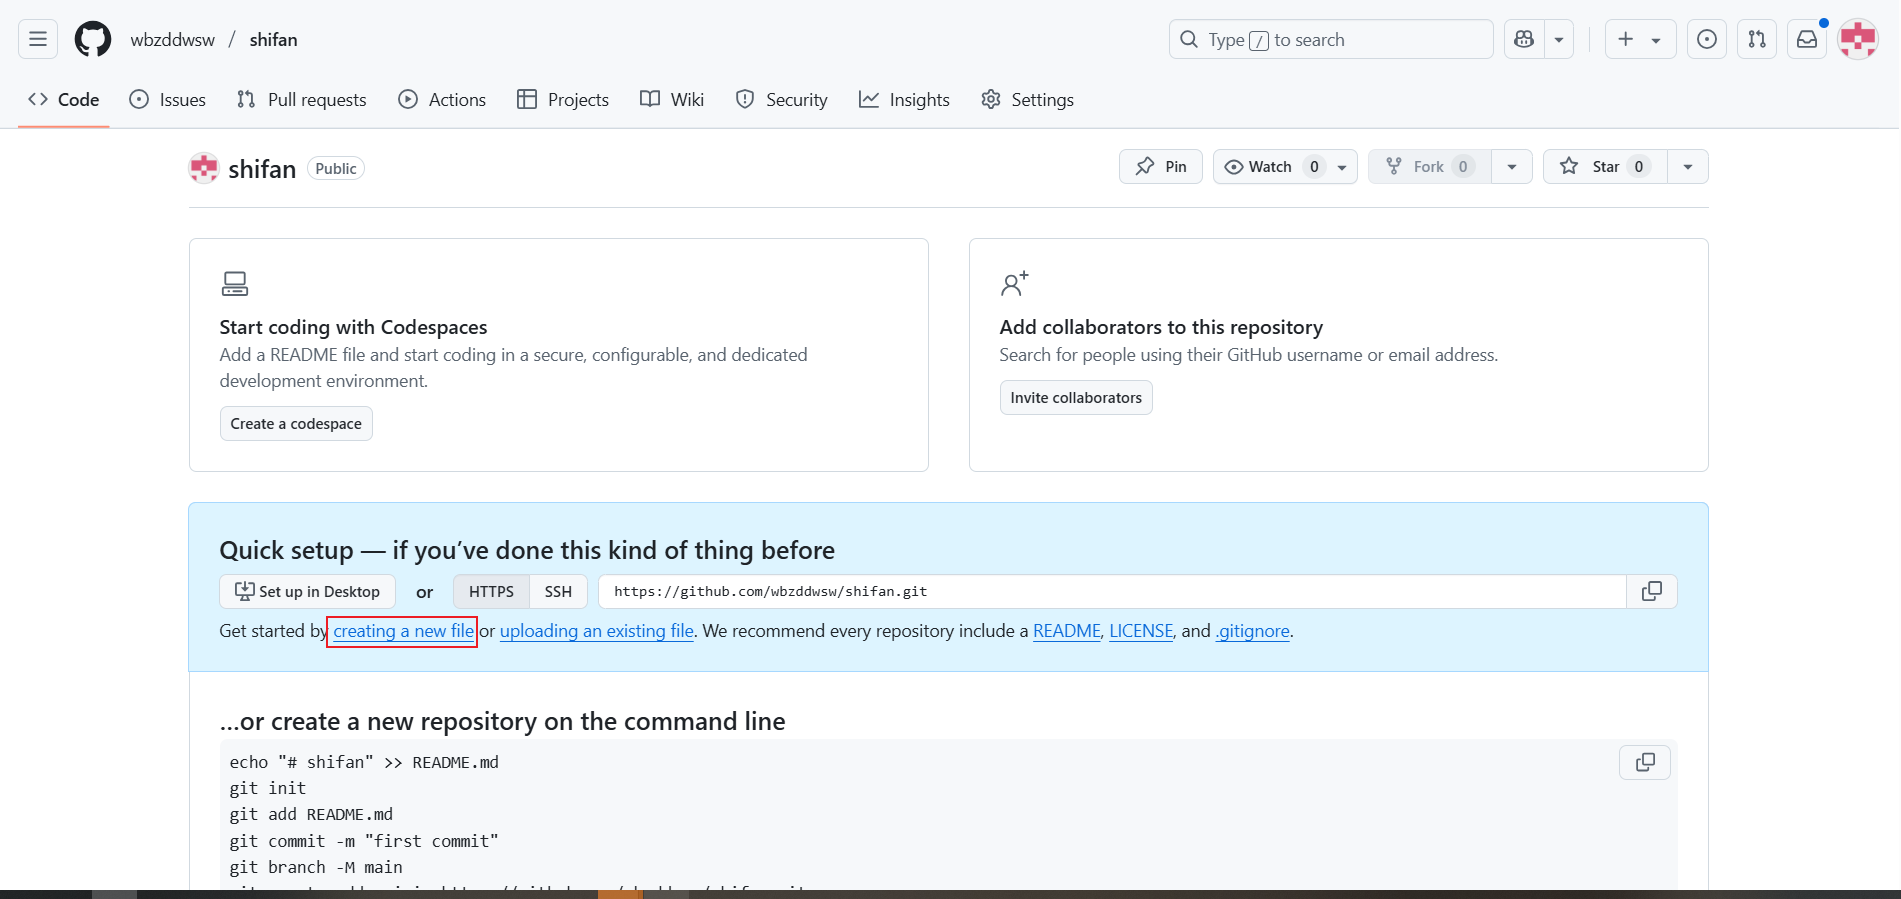Follow the creating a new file link
Screen dimensions: 1901x899
403,631
